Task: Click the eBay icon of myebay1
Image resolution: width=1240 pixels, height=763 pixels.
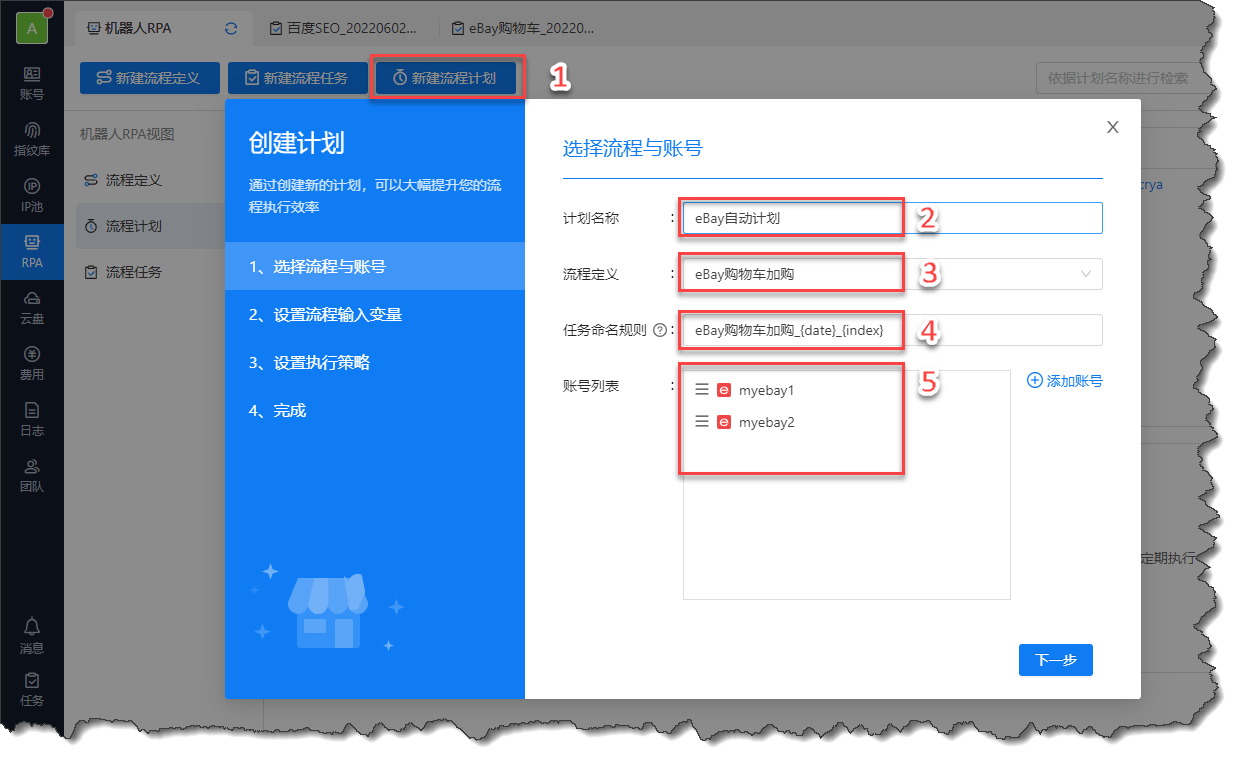Action: tap(724, 390)
